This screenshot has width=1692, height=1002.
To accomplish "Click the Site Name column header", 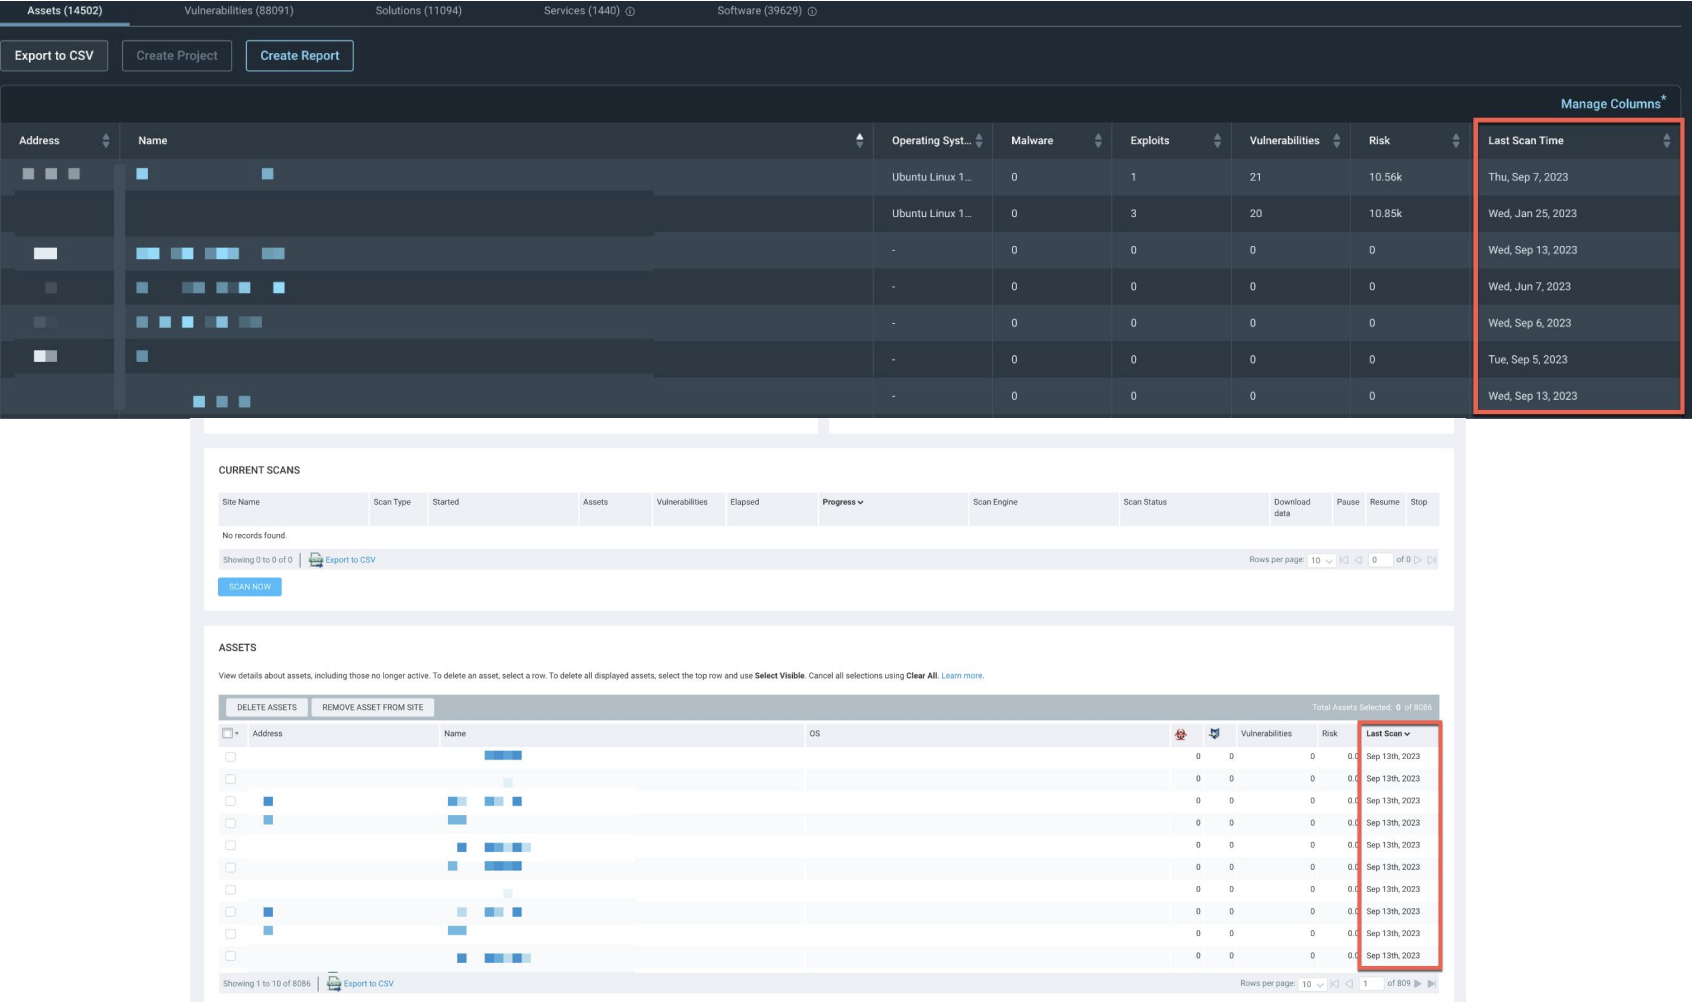I will [241, 502].
